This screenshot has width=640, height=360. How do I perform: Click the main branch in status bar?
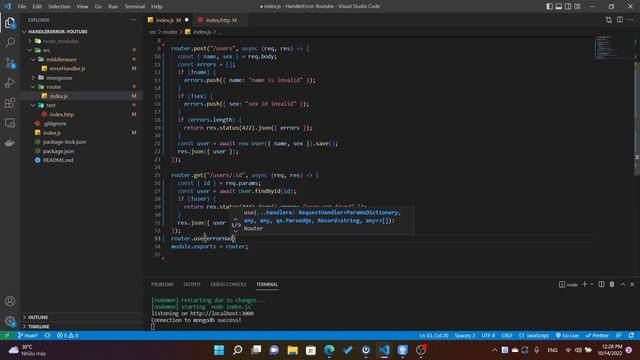(28, 336)
